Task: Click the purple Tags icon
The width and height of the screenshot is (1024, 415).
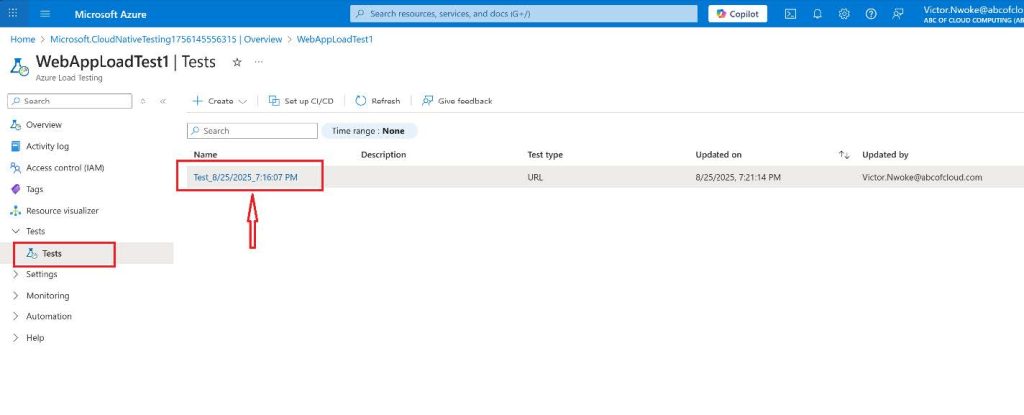Action: click(x=16, y=190)
